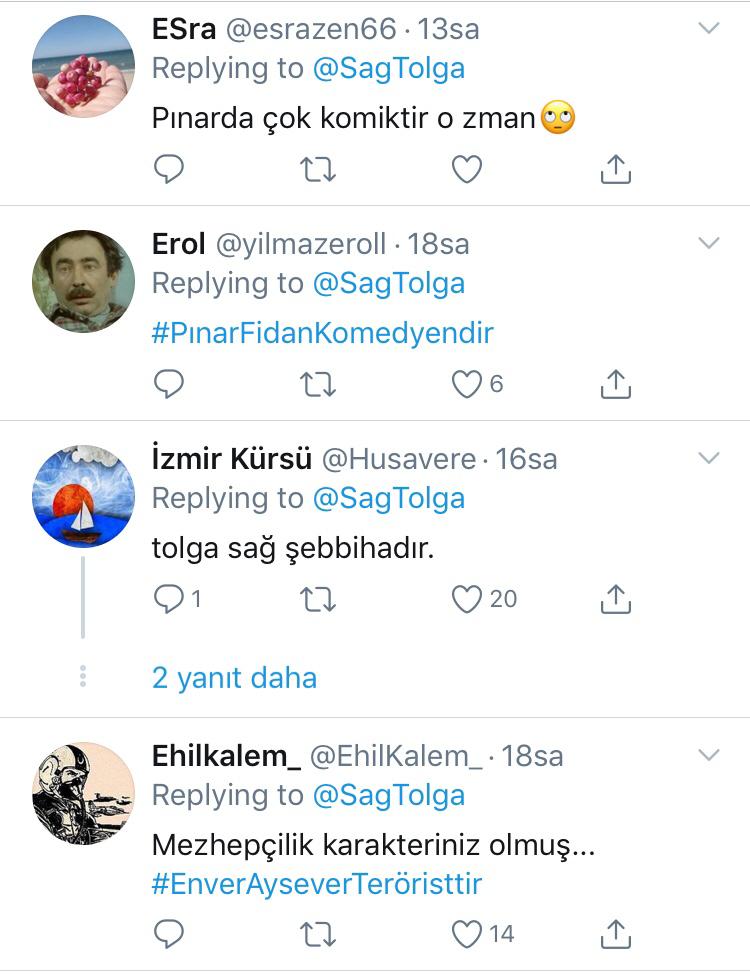Share Ehilkalem_'s tweet
Viewport: 750px width, 974px height.
coord(616,934)
